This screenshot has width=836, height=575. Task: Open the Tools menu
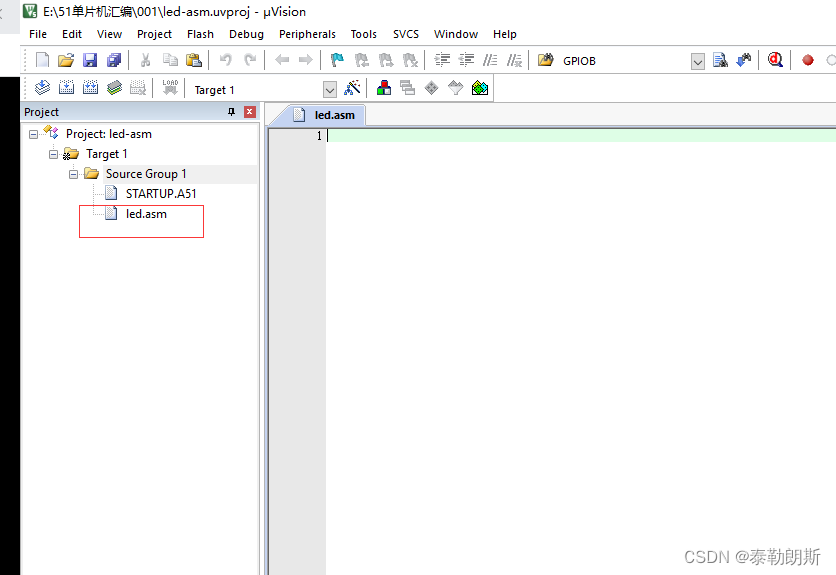364,34
